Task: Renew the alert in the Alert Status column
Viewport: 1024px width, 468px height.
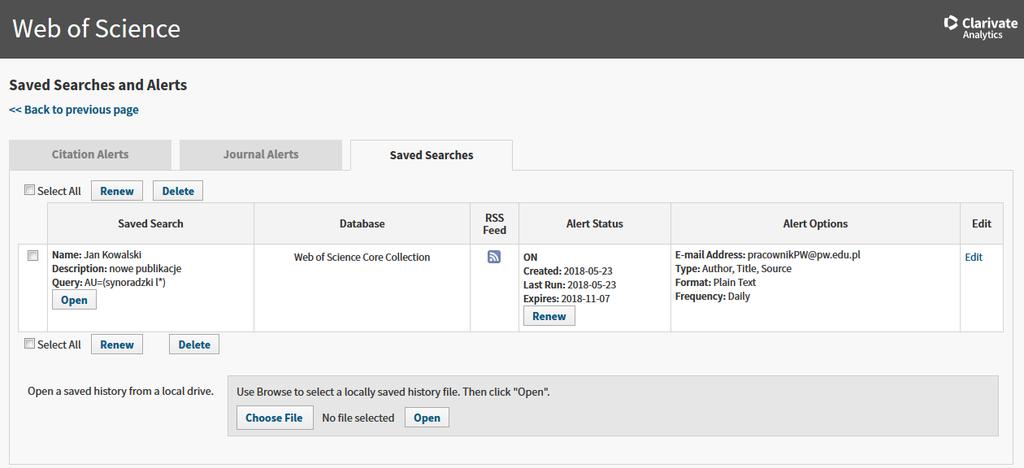Action: pos(549,316)
